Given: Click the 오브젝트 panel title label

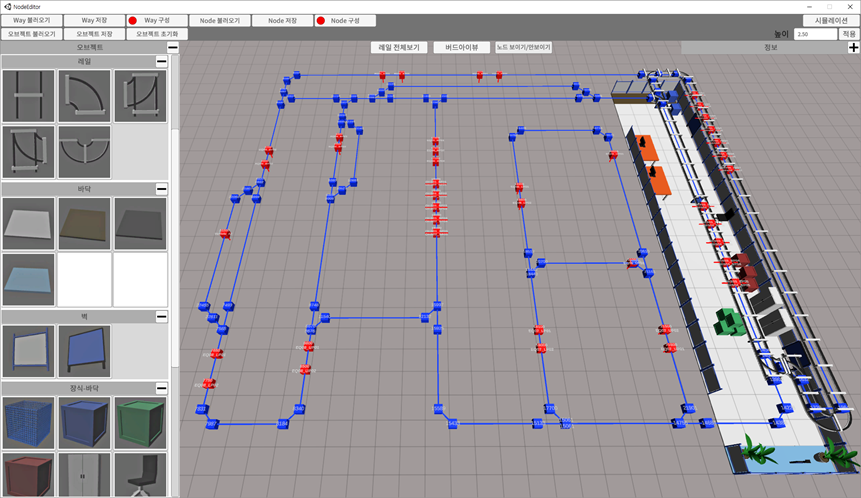Looking at the screenshot, I should coord(90,47).
